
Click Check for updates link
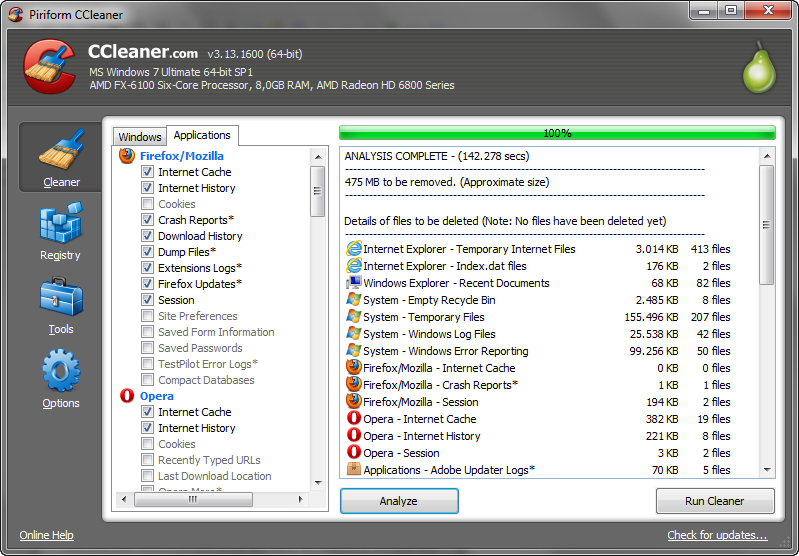click(x=717, y=535)
